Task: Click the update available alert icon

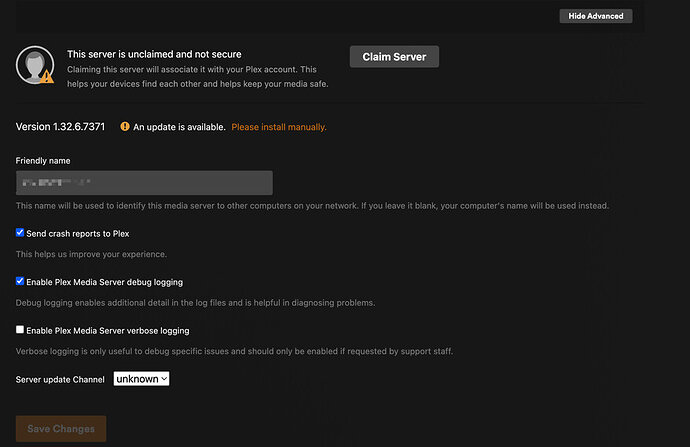Action: tap(125, 127)
